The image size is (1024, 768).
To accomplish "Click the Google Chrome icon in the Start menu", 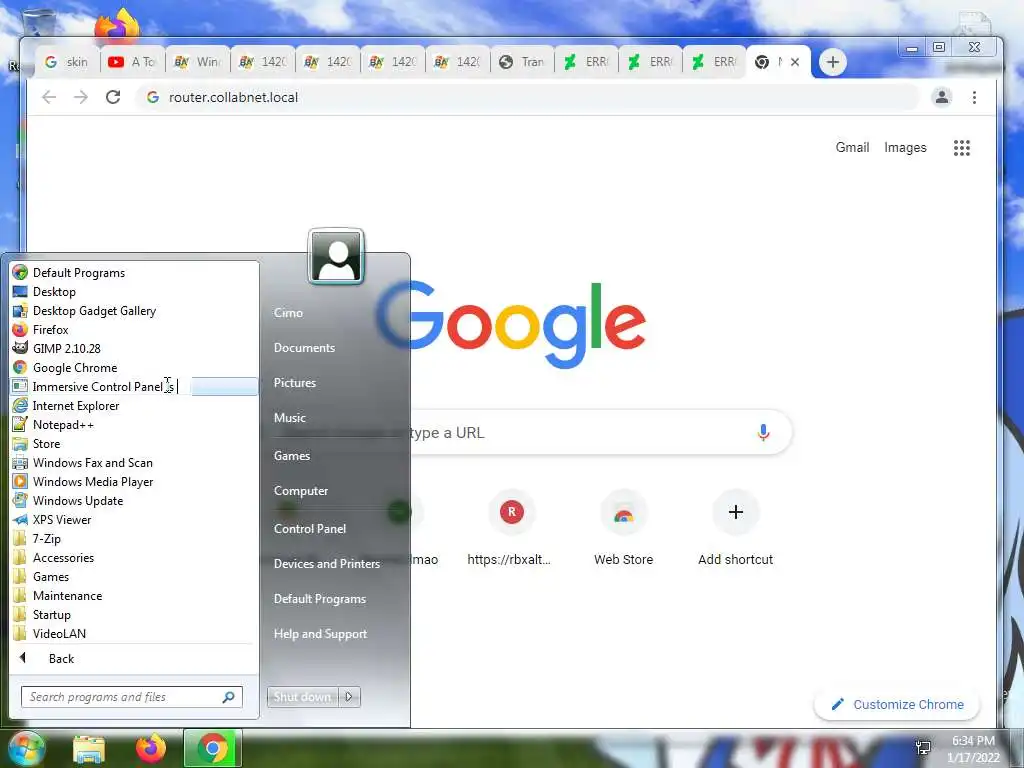I will pyautogui.click(x=20, y=367).
